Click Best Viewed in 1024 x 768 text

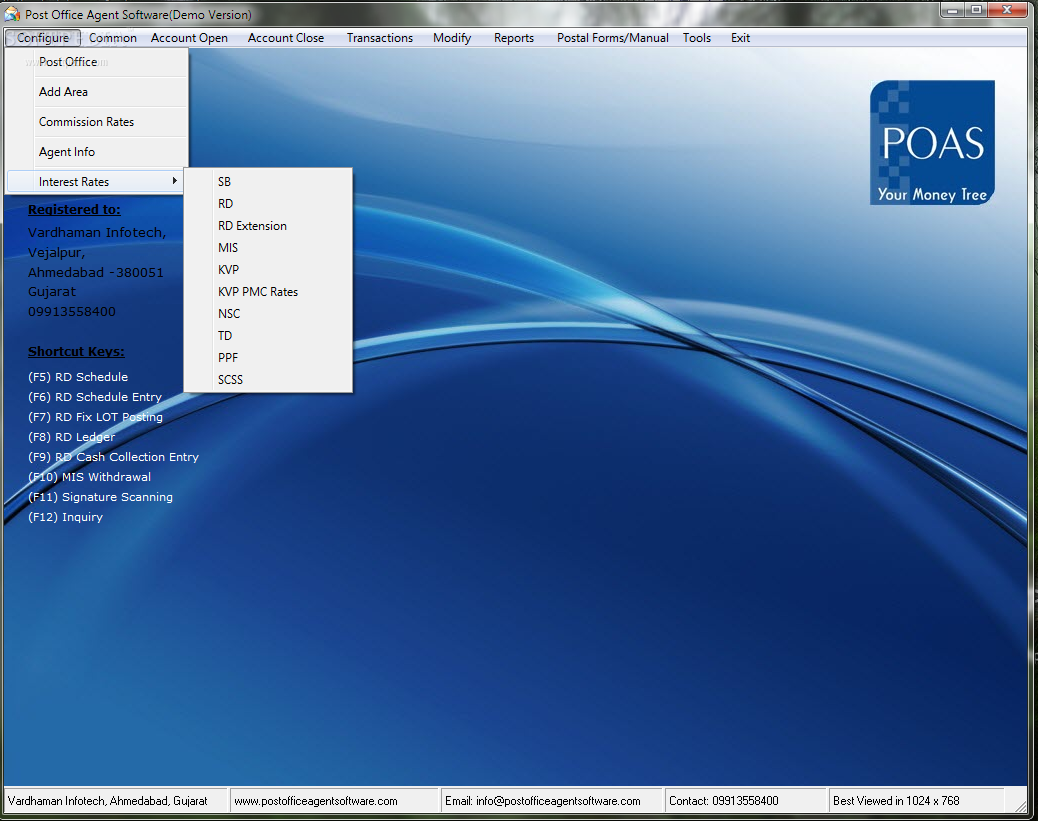click(x=896, y=800)
